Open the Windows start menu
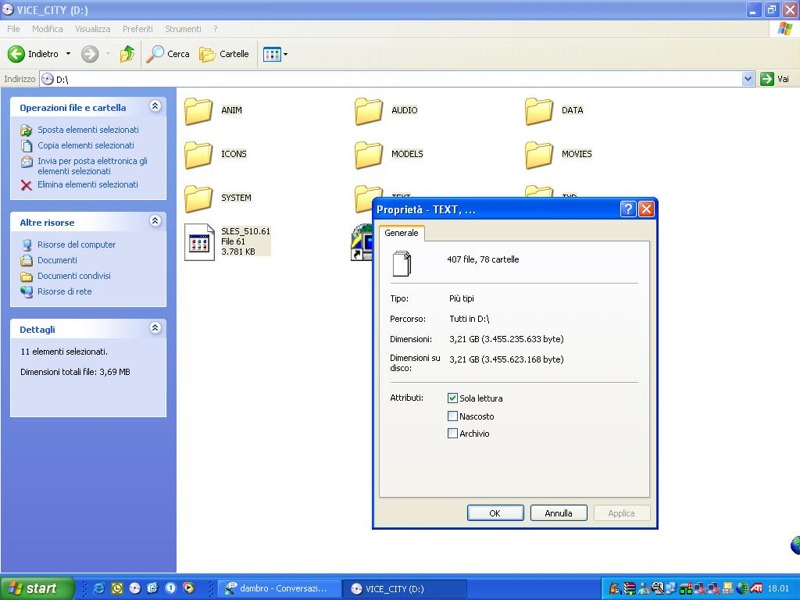 click(x=37, y=588)
